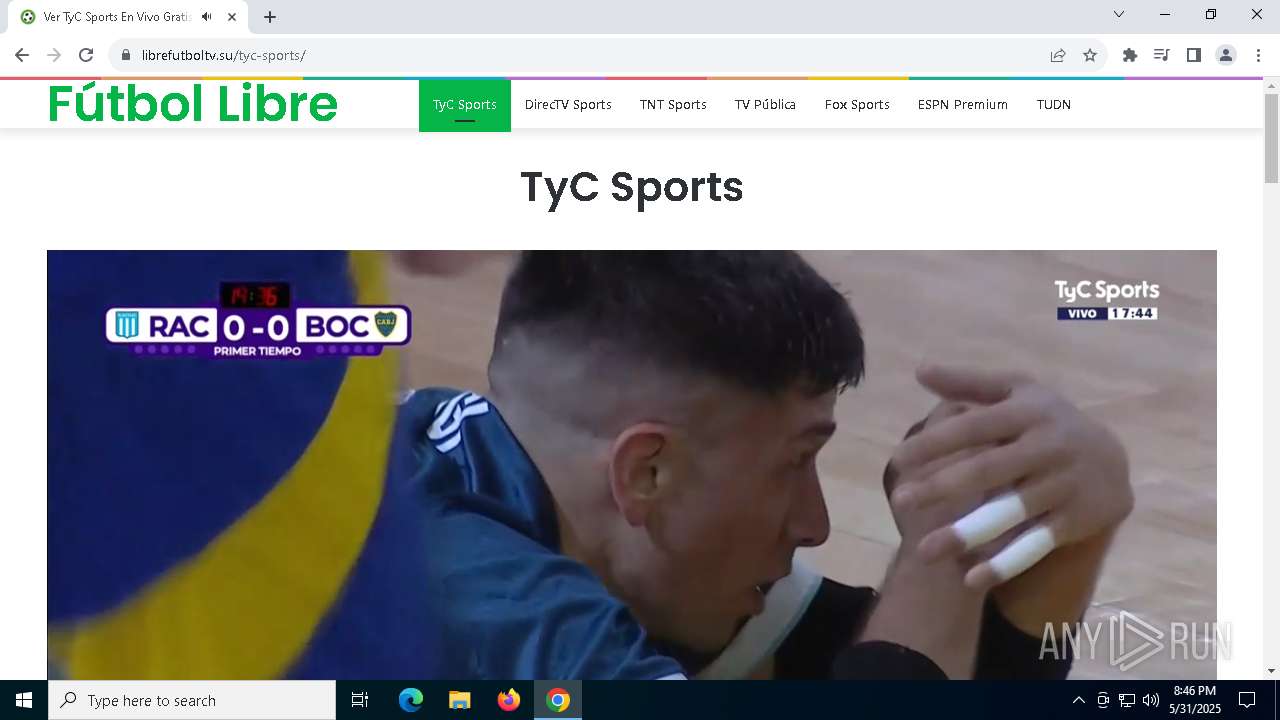Open File Explorer from taskbar
Viewport: 1280px width, 720px height.
coord(460,700)
